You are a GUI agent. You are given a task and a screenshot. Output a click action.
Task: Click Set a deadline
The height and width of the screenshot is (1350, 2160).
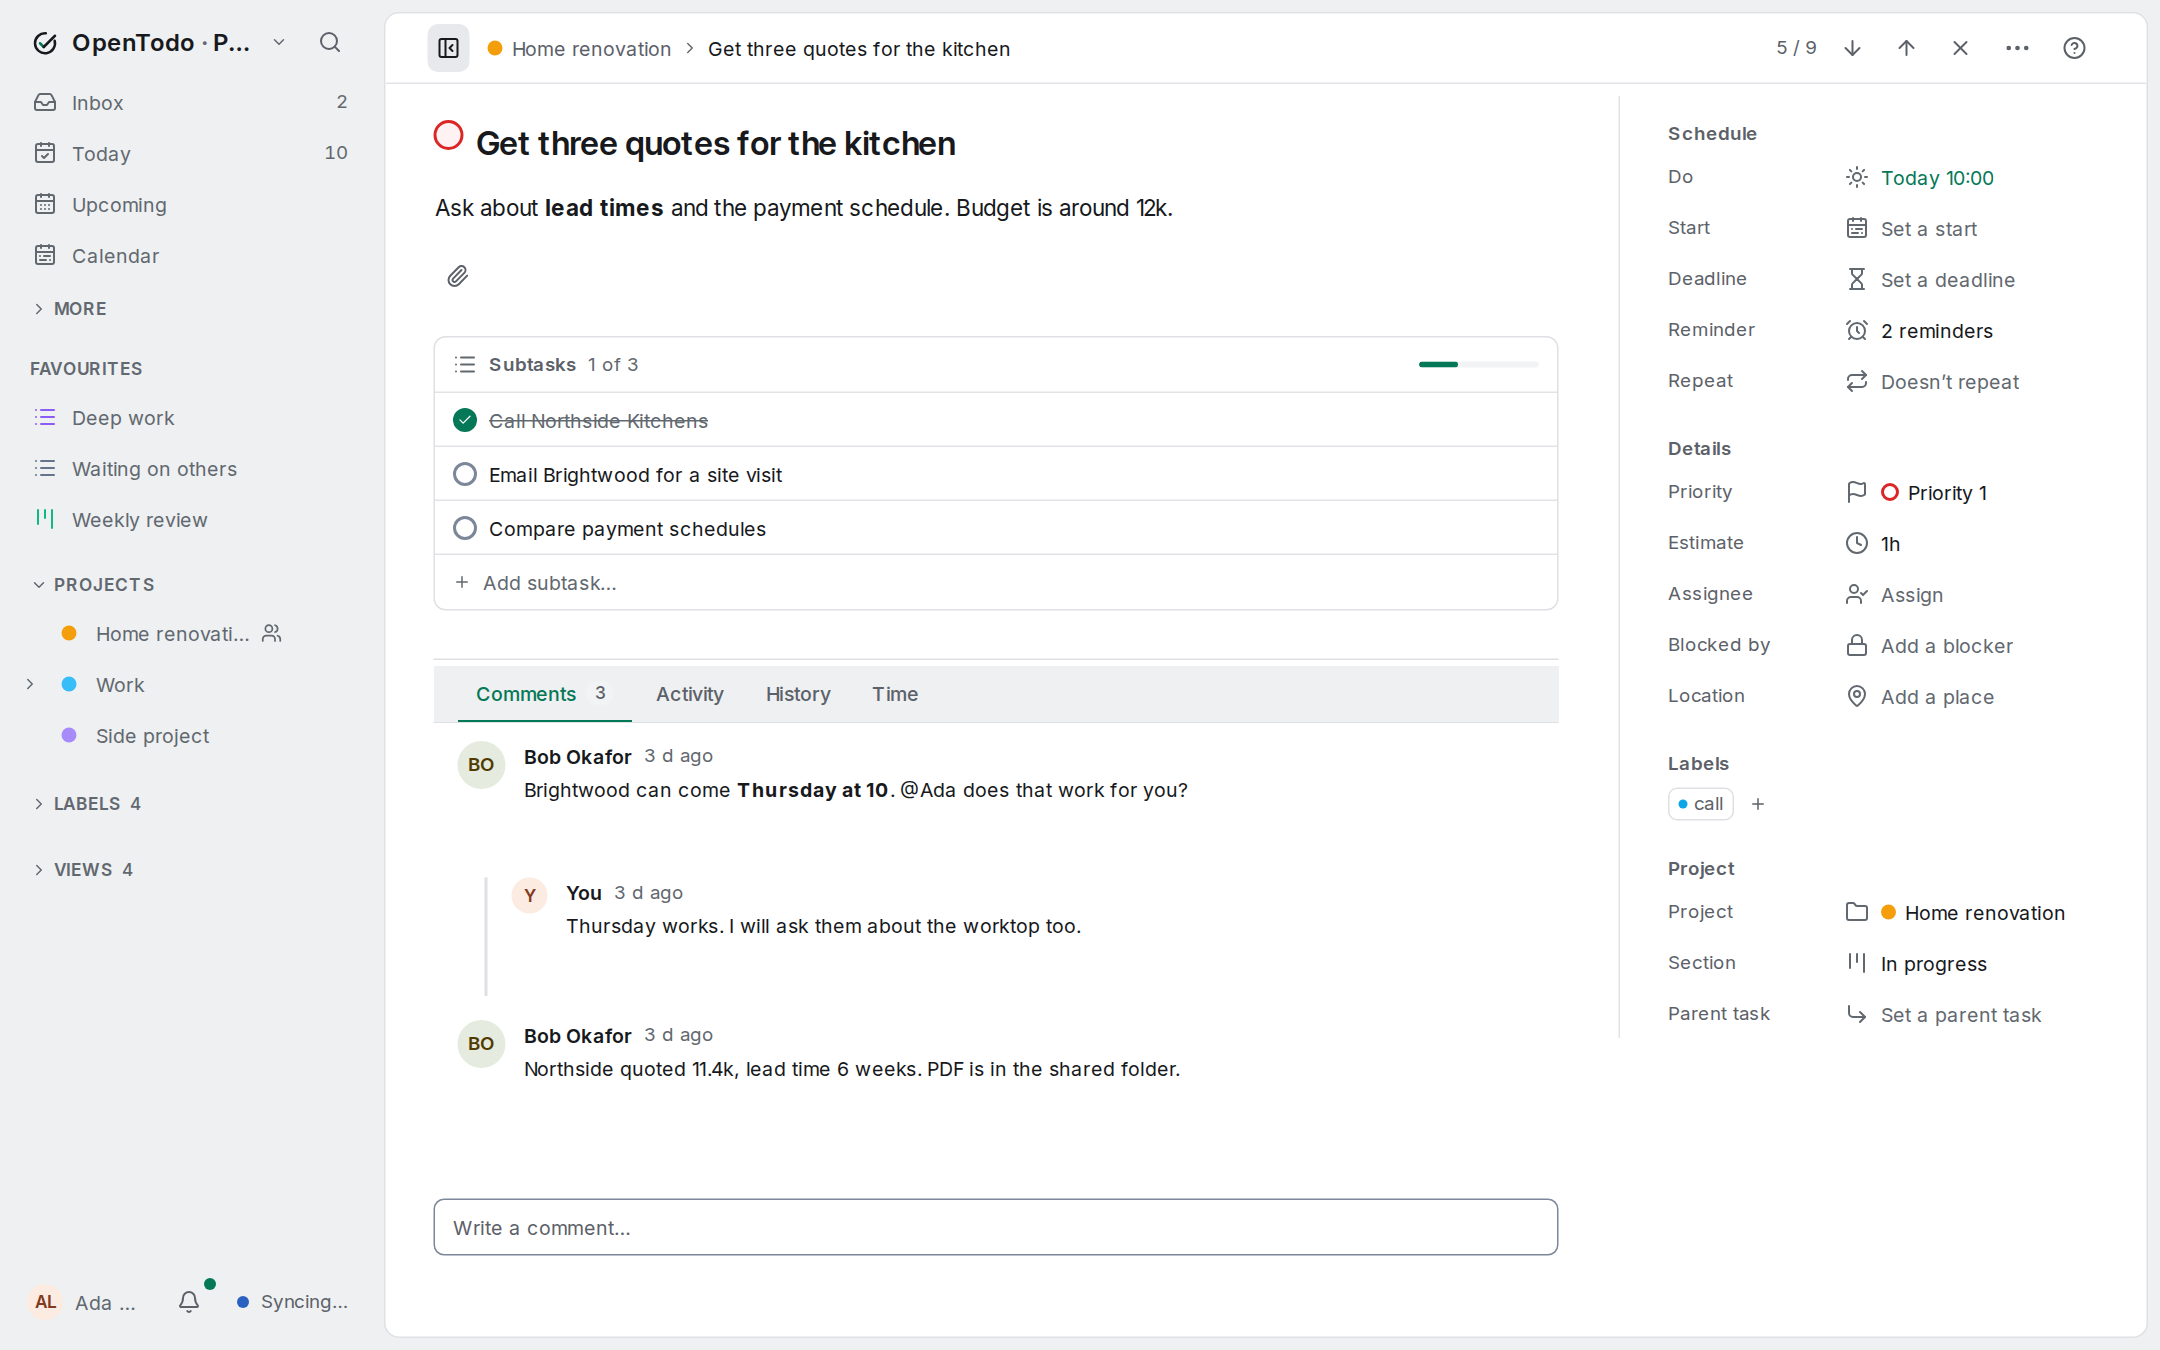1947,280
